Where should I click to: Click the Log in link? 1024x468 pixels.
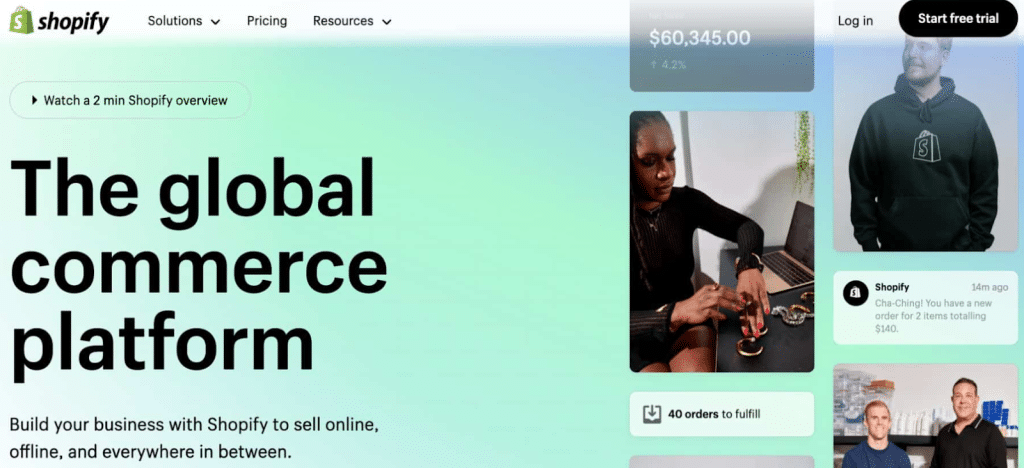point(855,21)
